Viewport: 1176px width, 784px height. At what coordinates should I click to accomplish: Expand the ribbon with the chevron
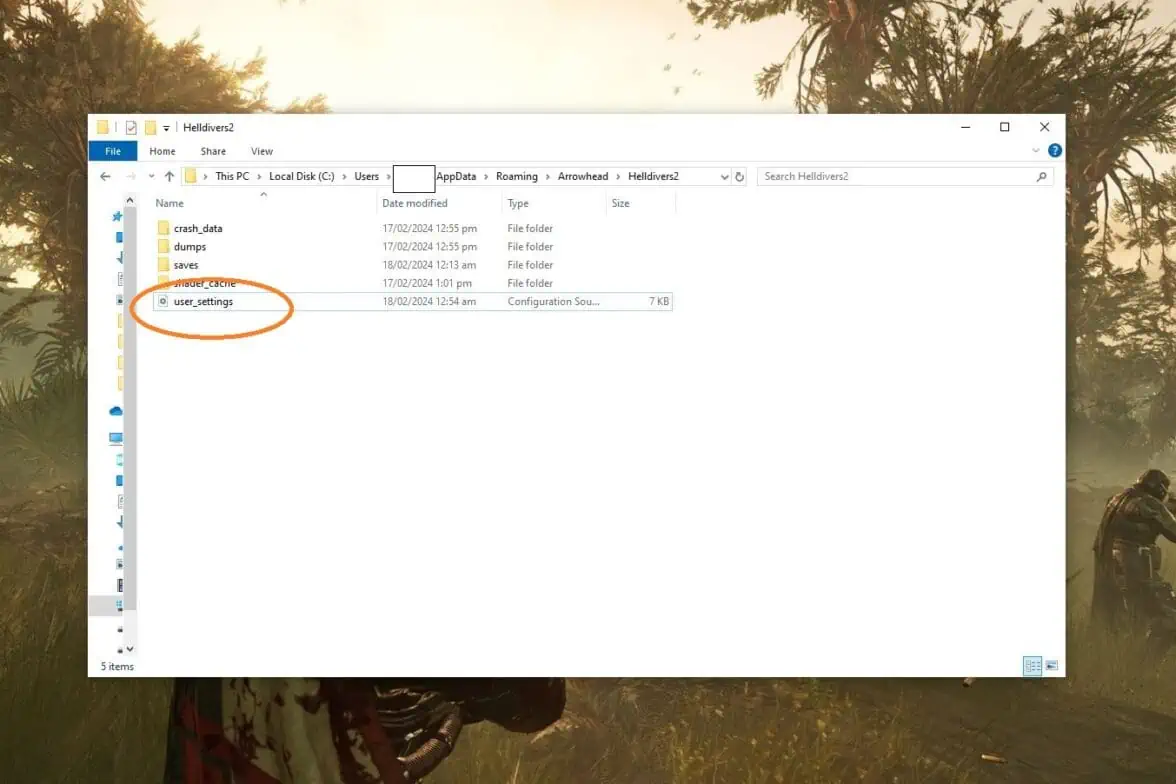(1036, 151)
